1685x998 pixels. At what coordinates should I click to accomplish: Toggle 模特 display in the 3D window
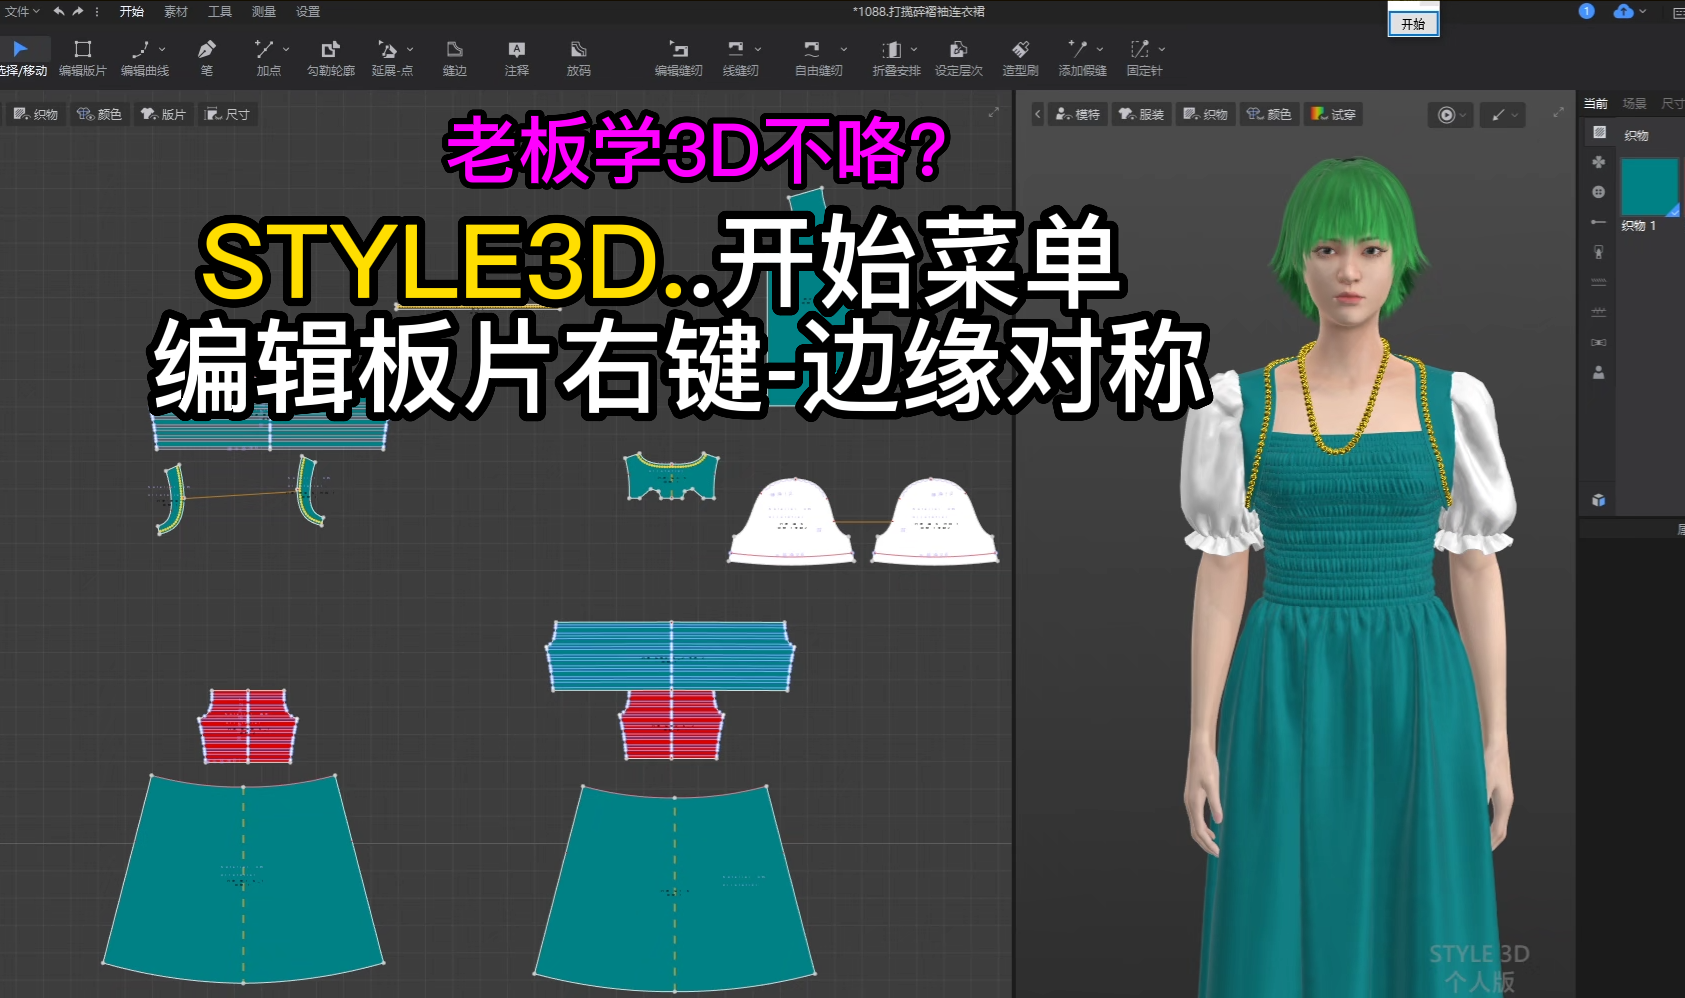click(x=1078, y=114)
